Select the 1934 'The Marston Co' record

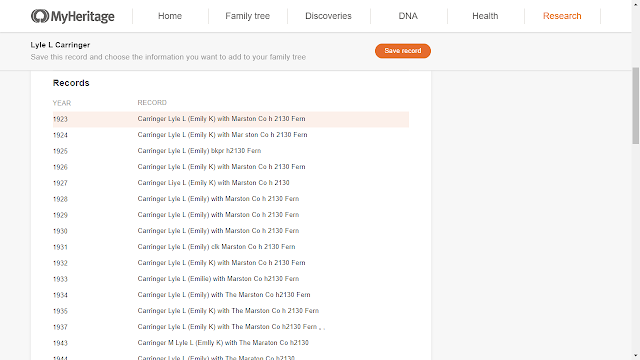click(x=224, y=294)
